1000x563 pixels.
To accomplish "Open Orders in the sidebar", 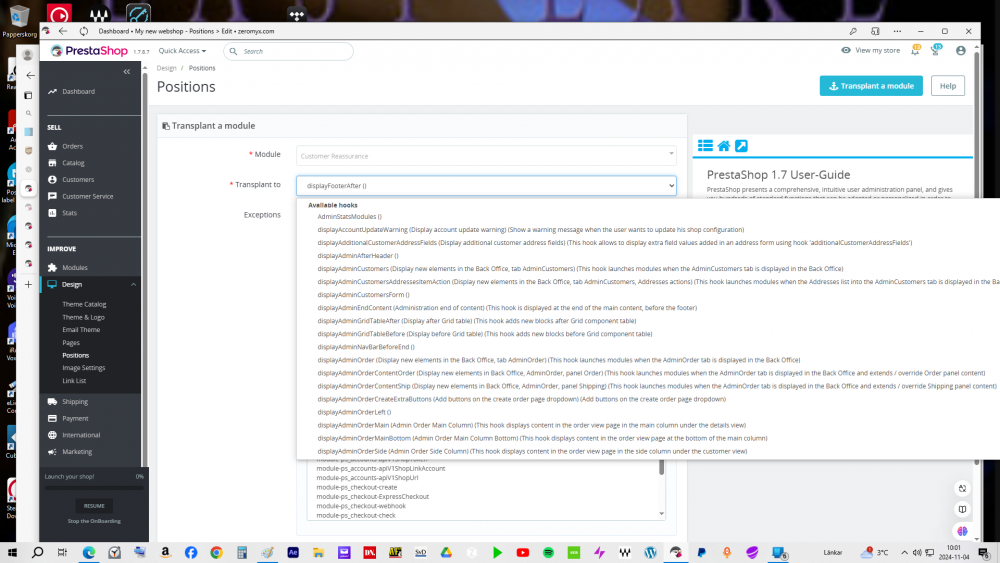I will click(x=72, y=146).
